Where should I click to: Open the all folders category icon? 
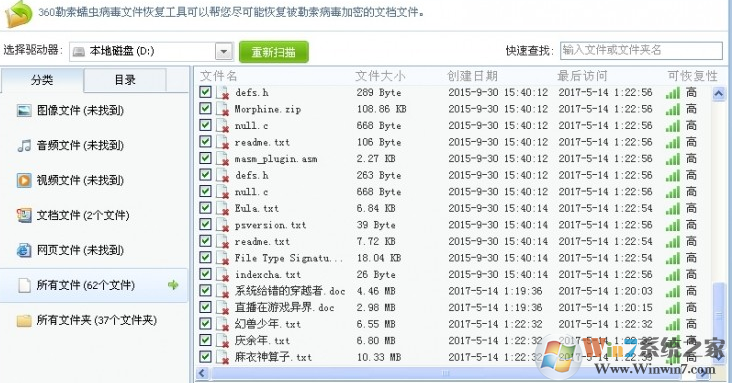[24, 320]
